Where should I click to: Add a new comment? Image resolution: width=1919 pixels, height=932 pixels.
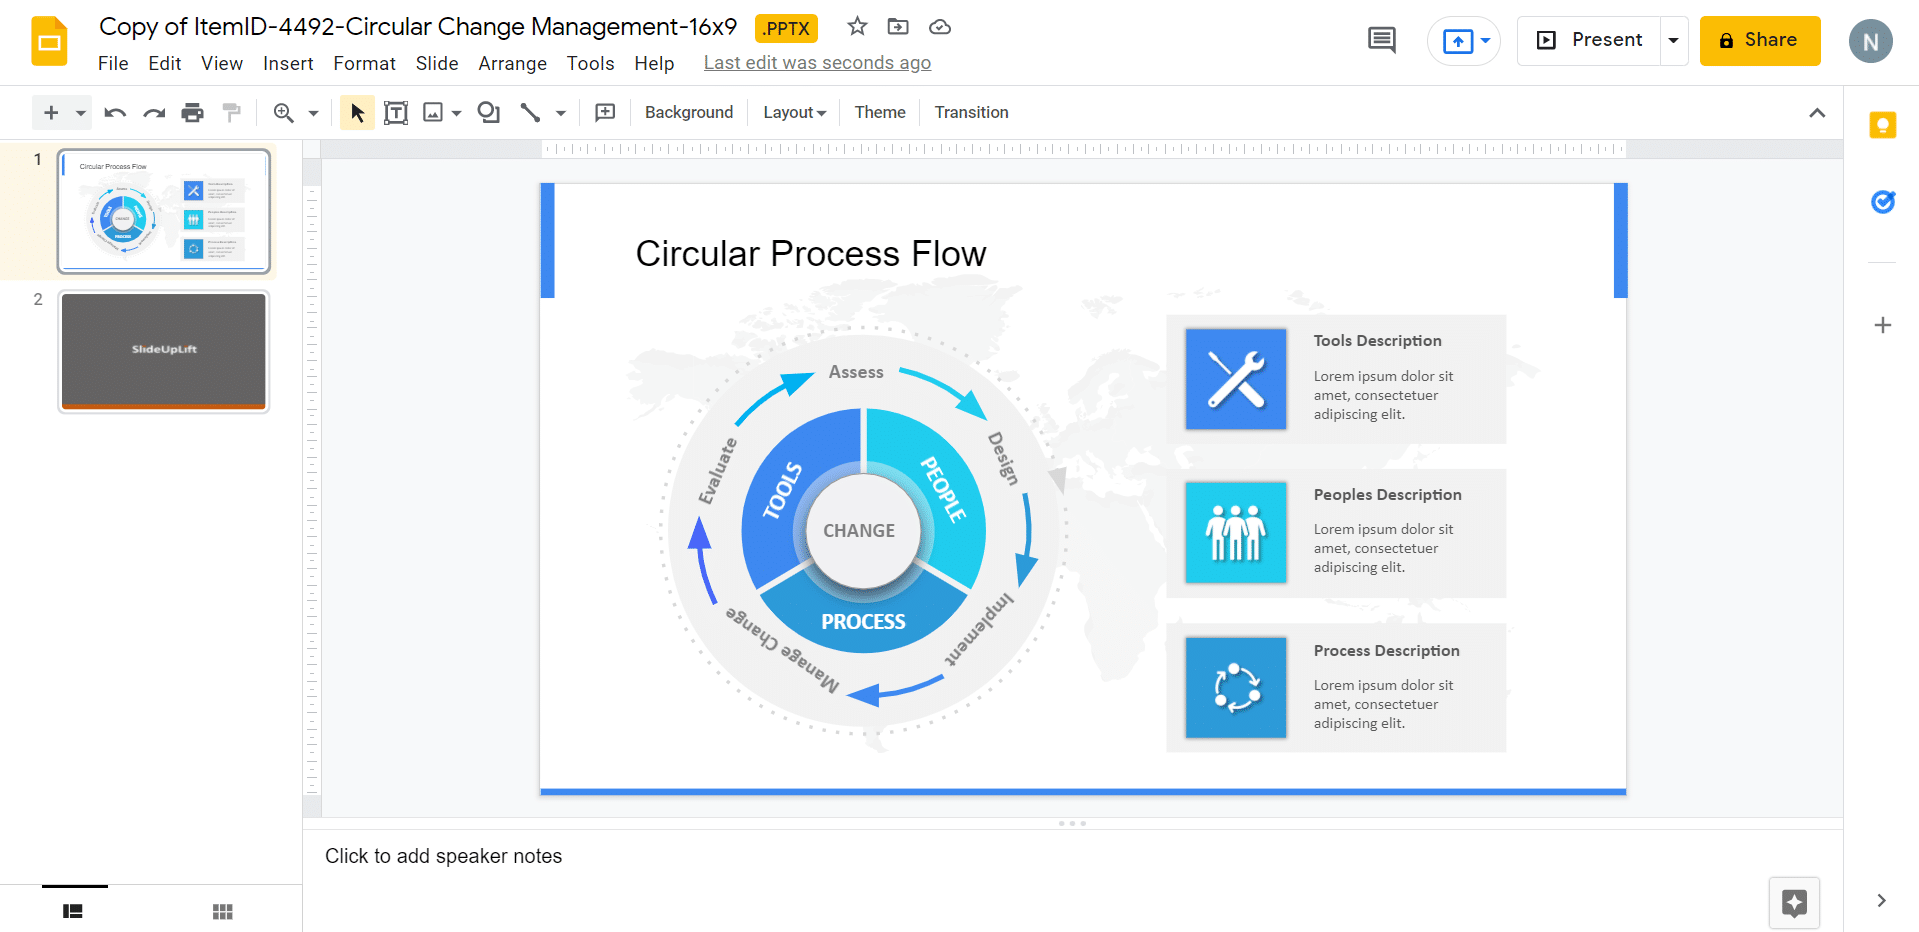[x=605, y=112]
